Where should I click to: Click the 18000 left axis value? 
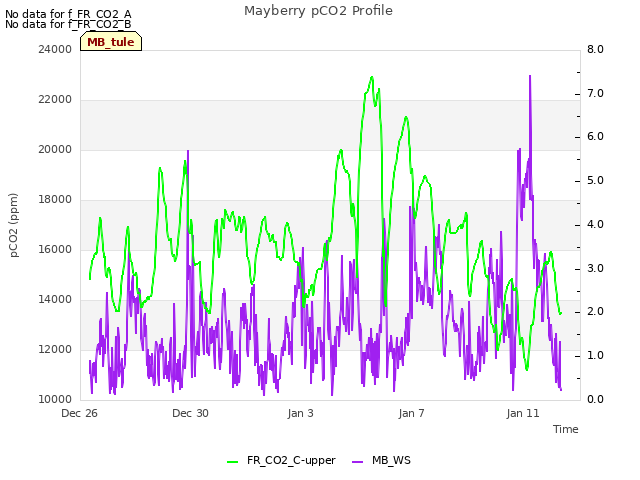55,200
